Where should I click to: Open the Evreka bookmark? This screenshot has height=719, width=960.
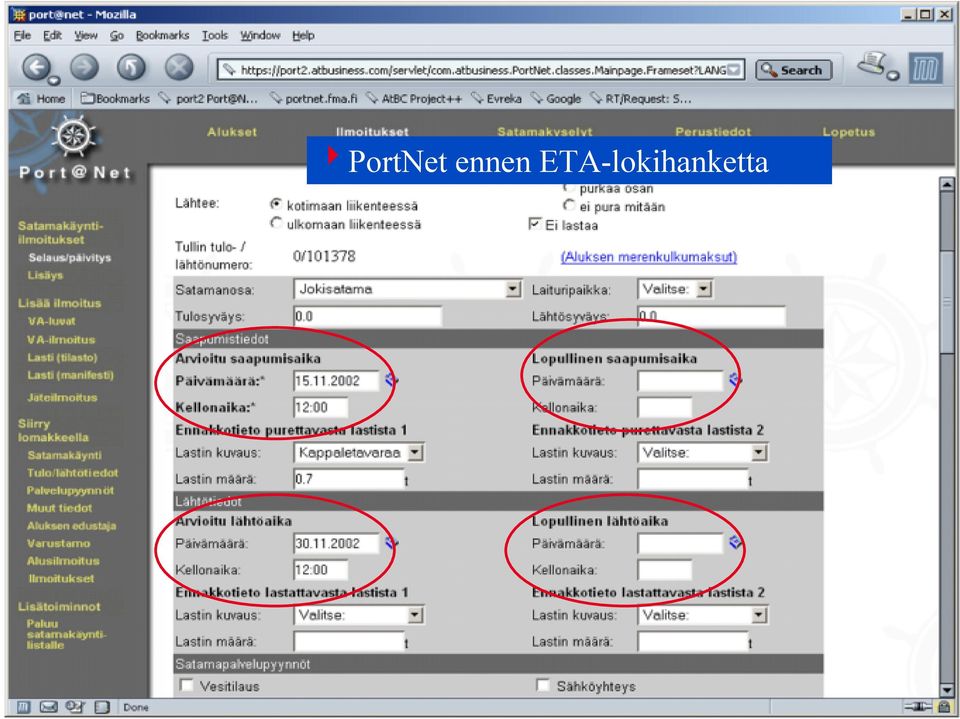[497, 99]
